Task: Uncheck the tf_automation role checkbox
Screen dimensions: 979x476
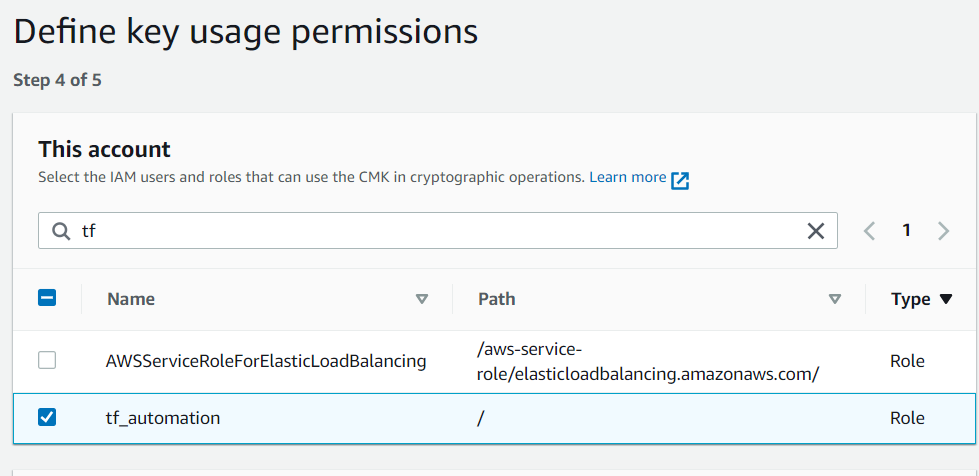Action: click(x=47, y=417)
